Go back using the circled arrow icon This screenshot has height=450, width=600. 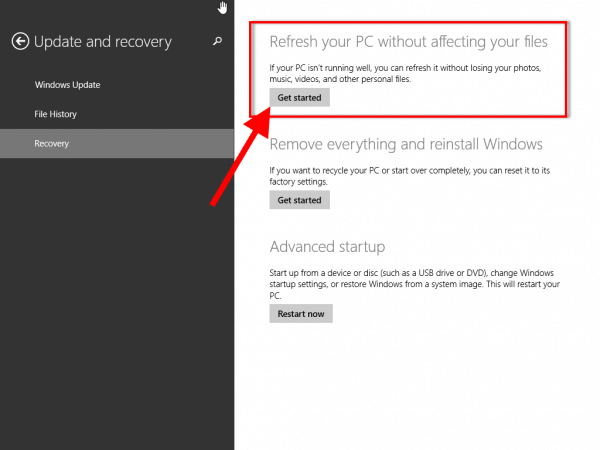(20, 41)
